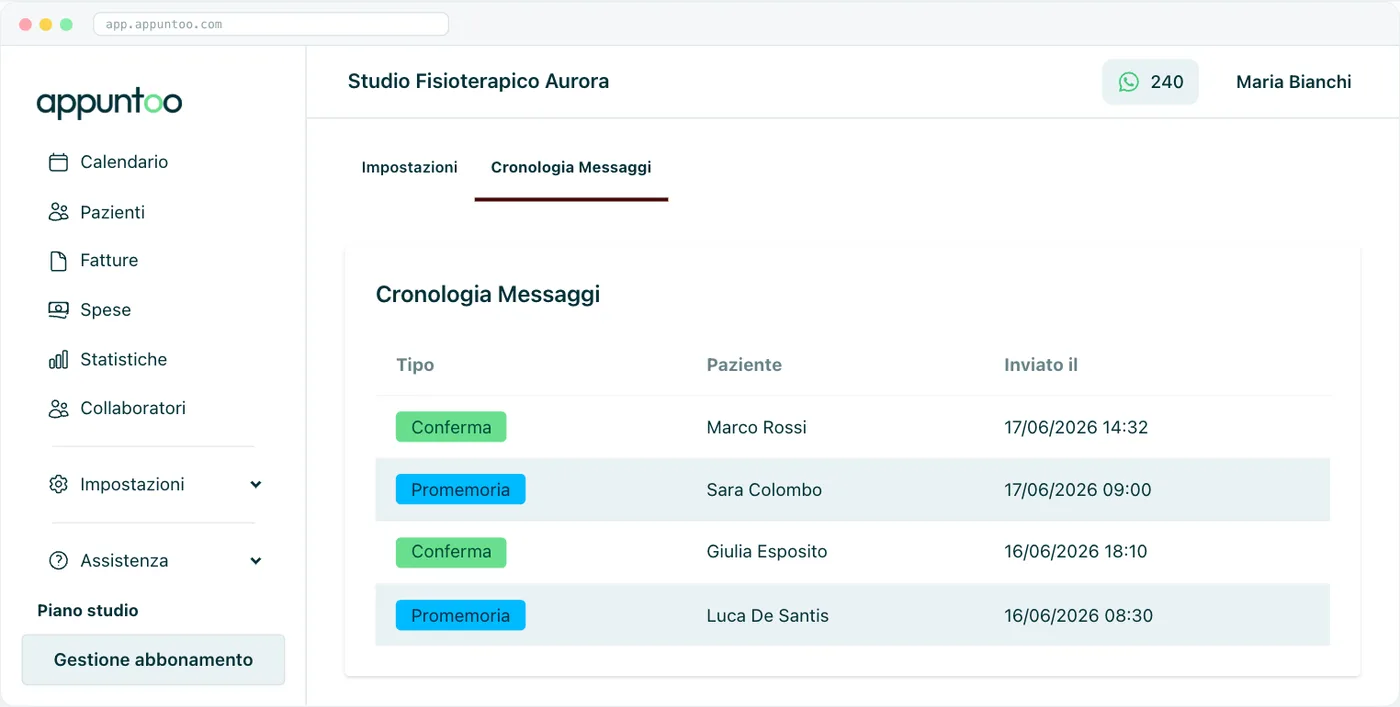Click the timestamp 16/06/2026 08:30
Image resolution: width=1400 pixels, height=707 pixels.
[1078, 616]
